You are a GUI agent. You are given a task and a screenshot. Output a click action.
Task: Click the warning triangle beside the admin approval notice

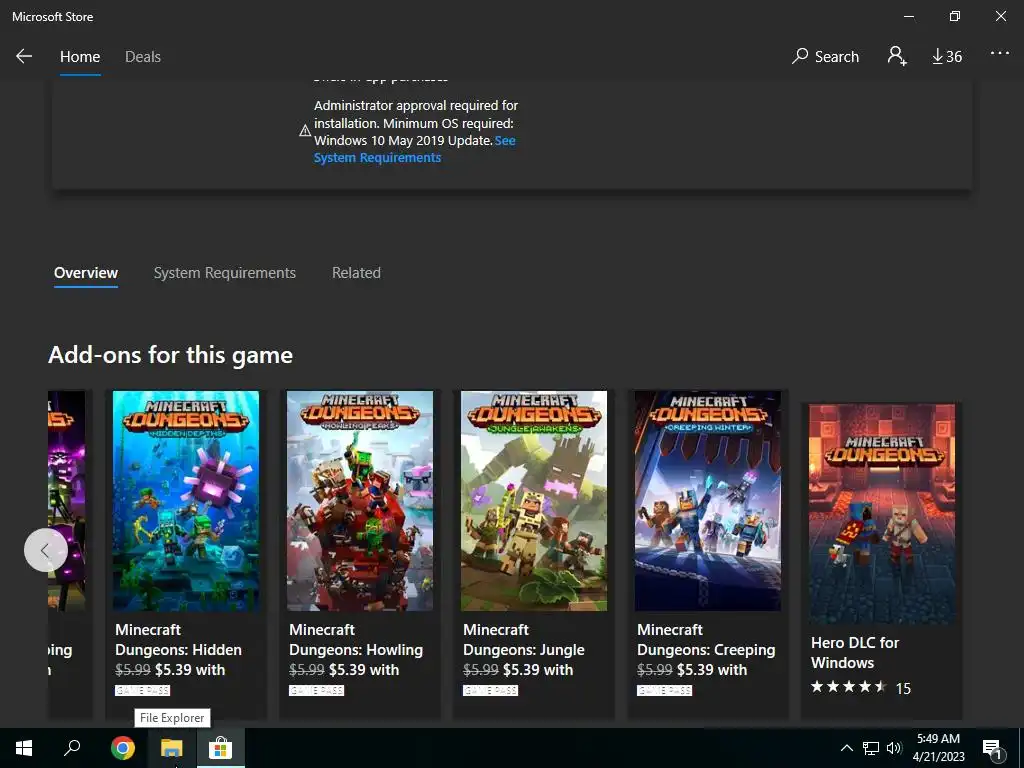(x=305, y=131)
